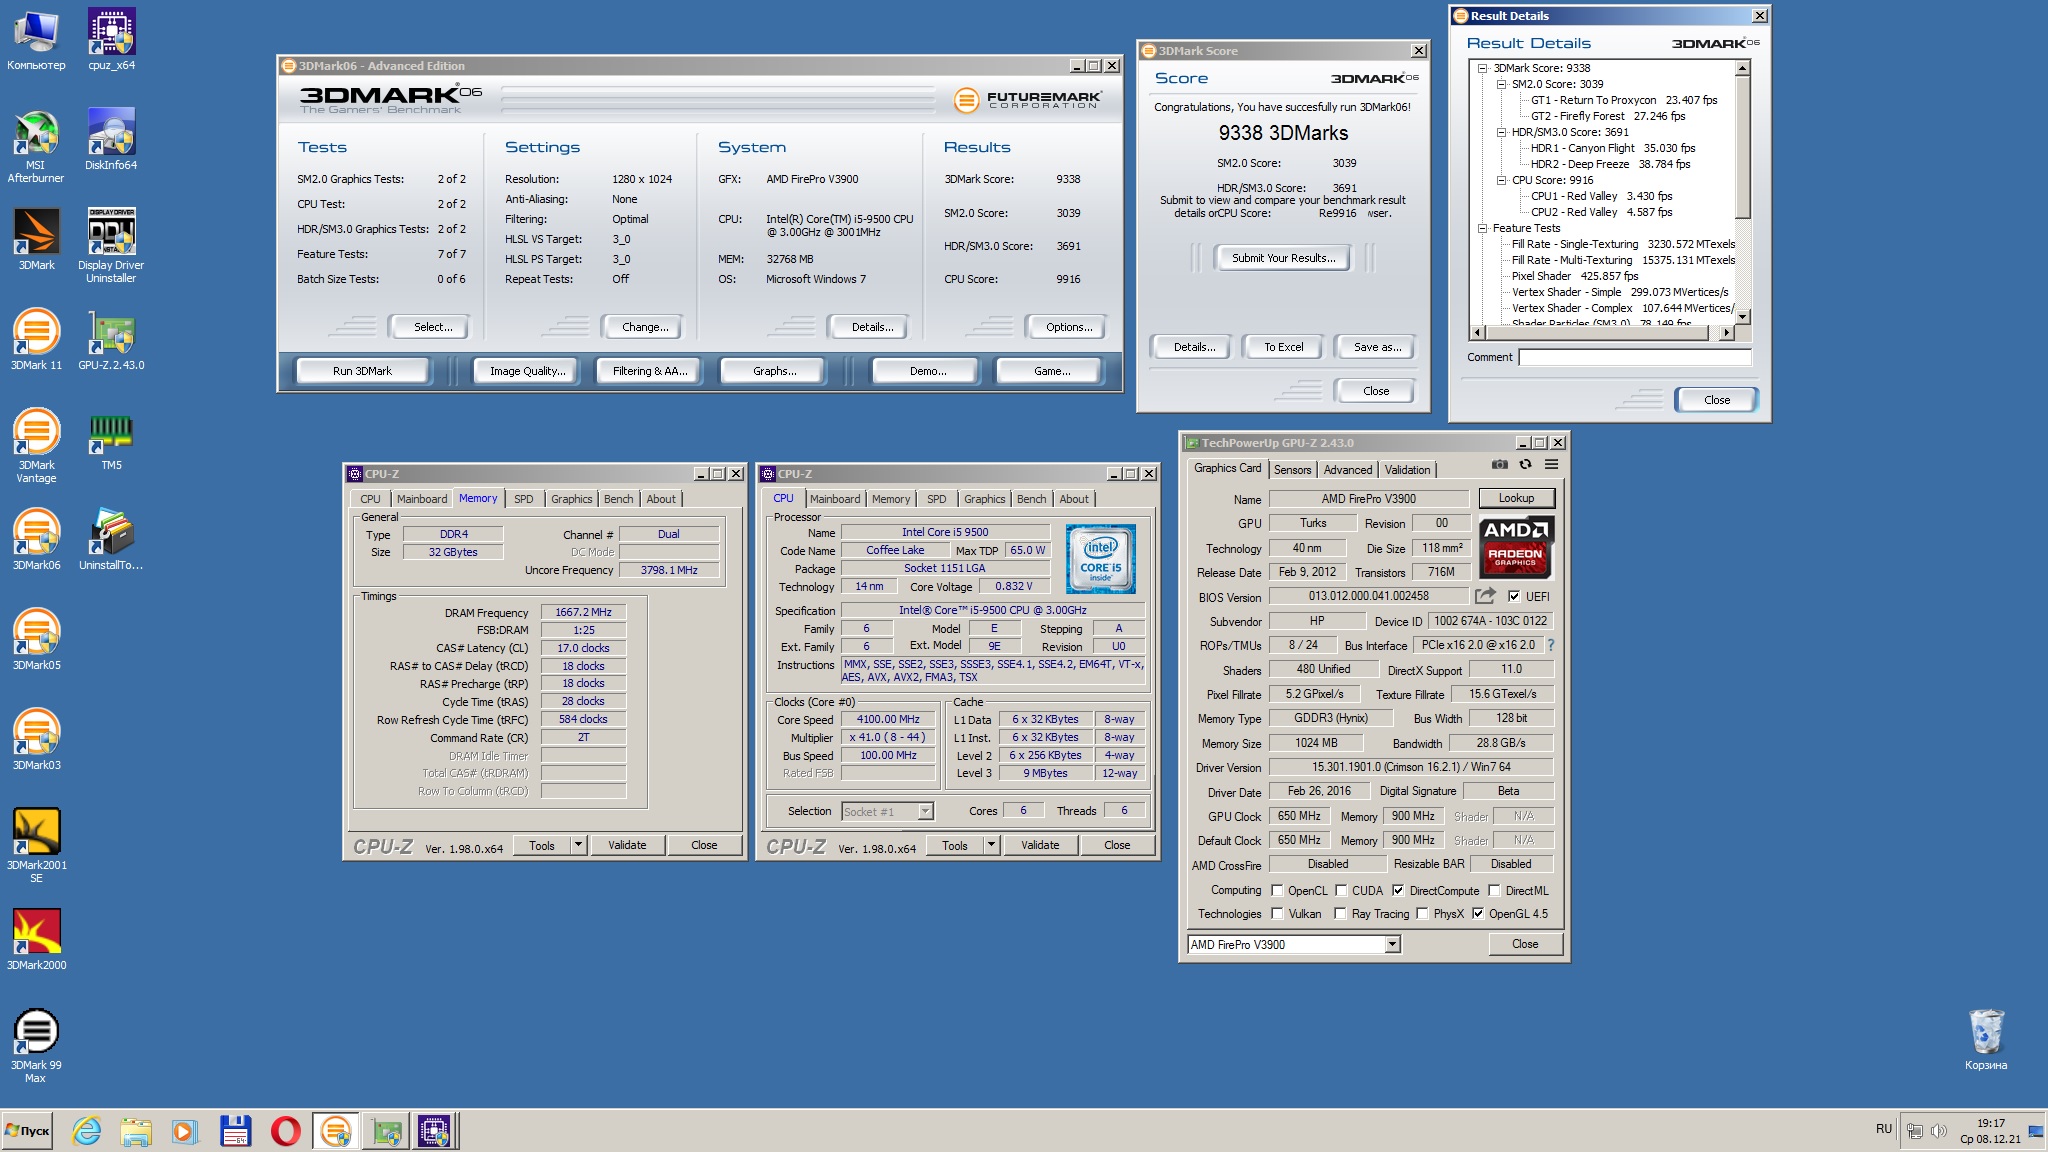Collapse the SM2.0 Score: 3039 tree node
The height and width of the screenshot is (1152, 2048).
coord(1501,84)
